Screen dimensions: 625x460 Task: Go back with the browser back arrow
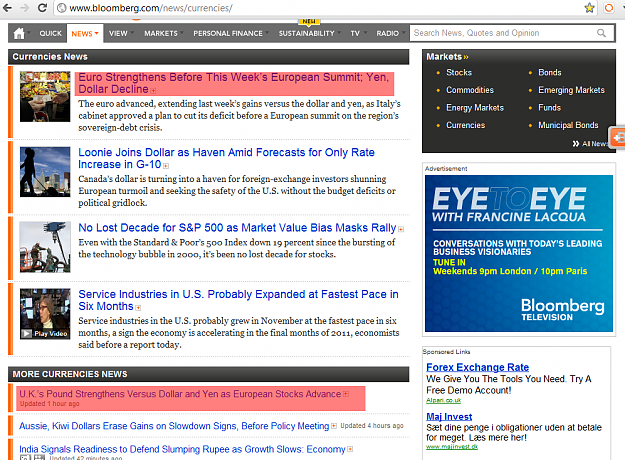point(7,8)
